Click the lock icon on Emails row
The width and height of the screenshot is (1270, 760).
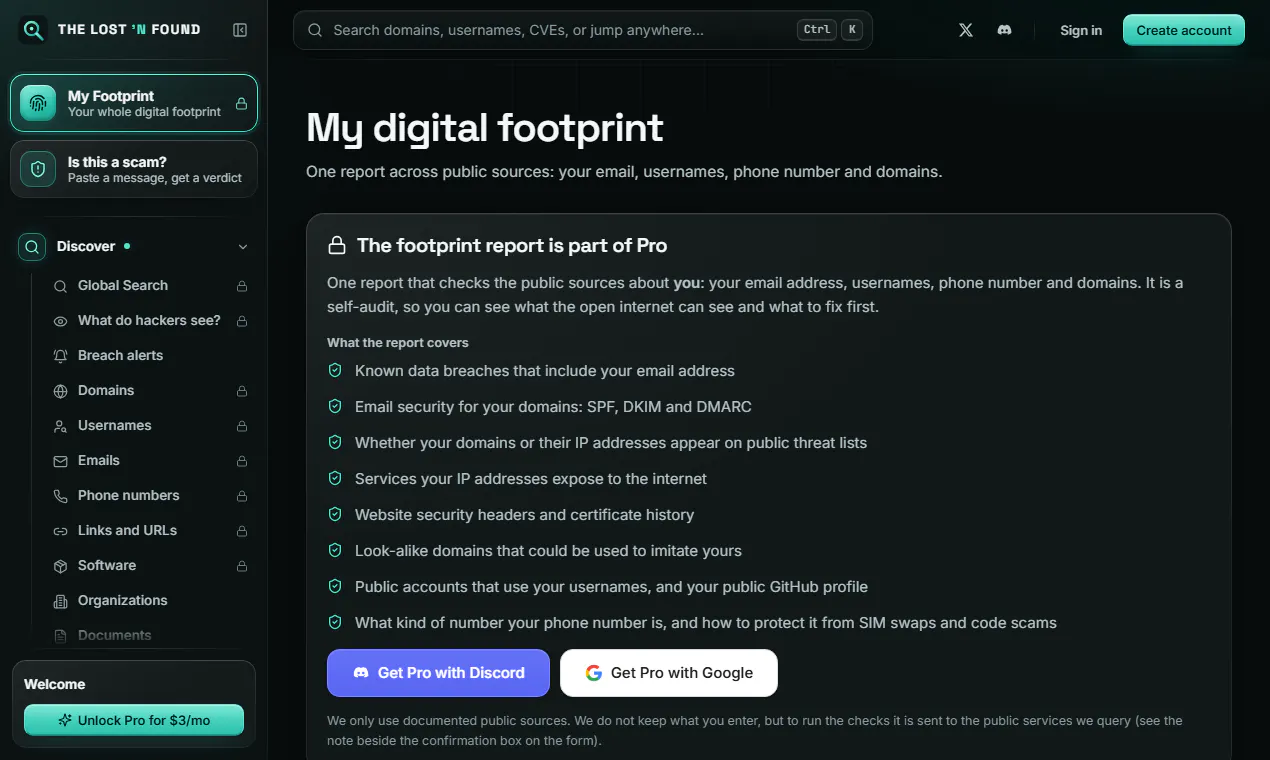(242, 461)
